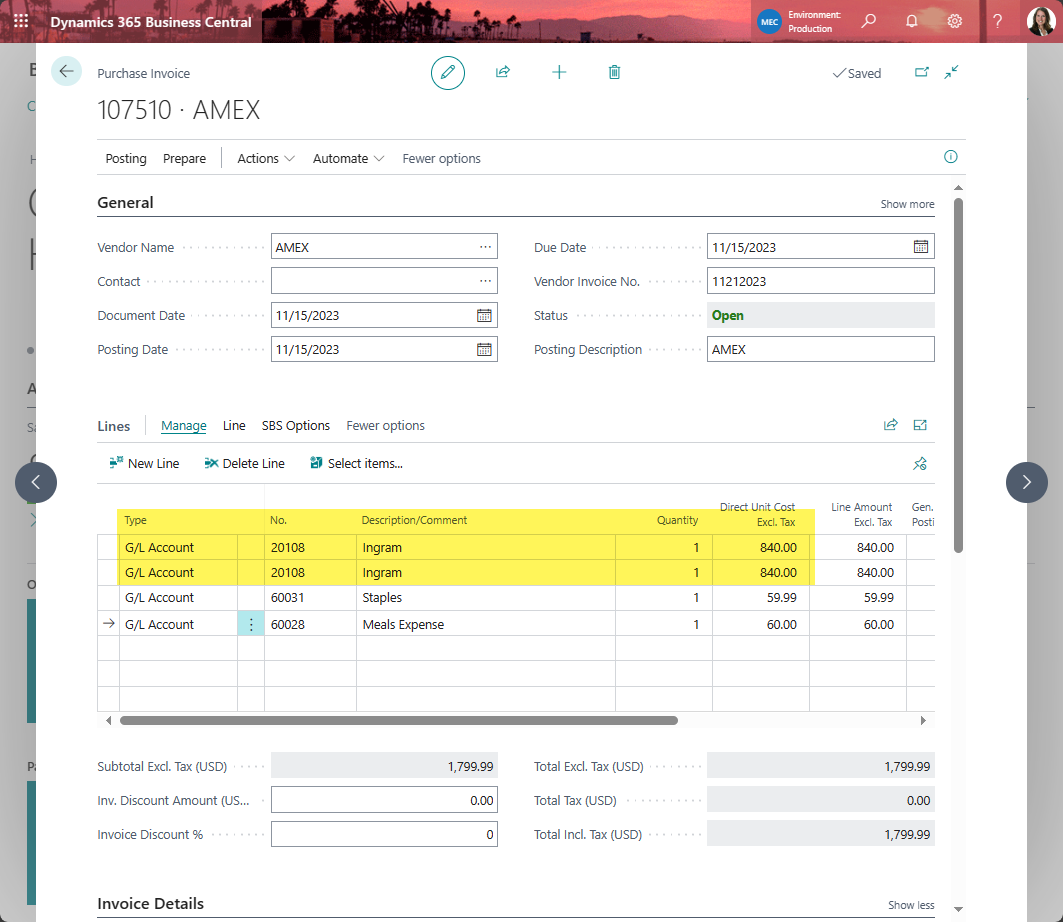This screenshot has width=1063, height=922.
Task: Click the Posting Description field
Action: [x=820, y=349]
